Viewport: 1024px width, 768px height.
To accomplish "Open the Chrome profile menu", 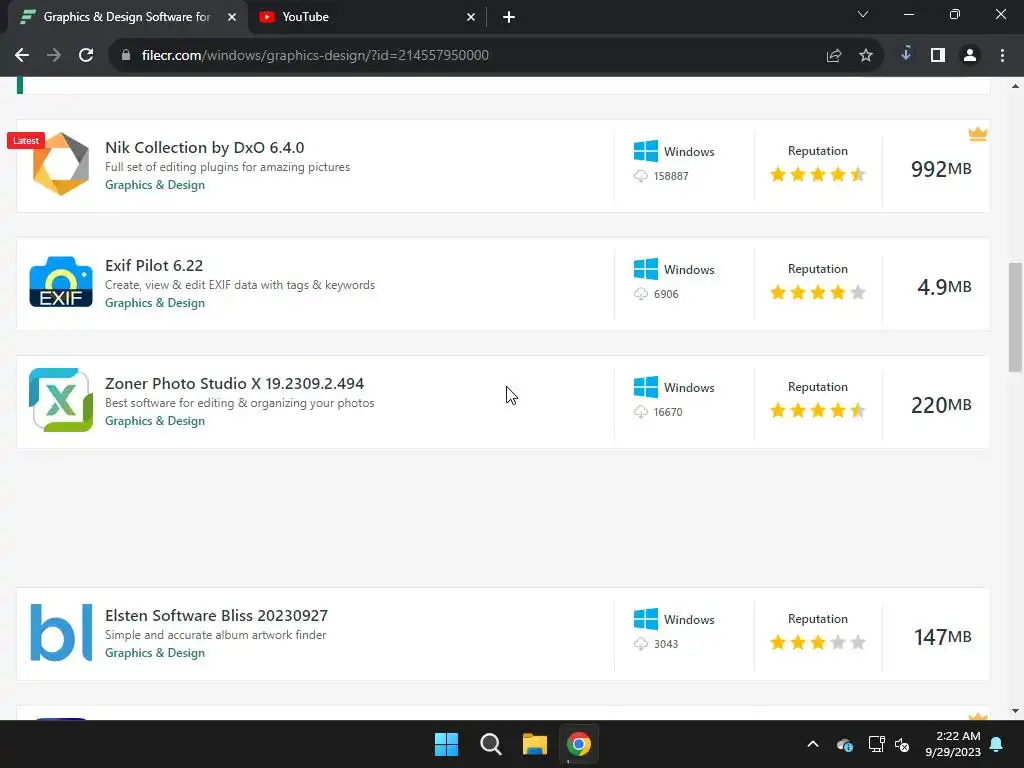I will coord(970,56).
